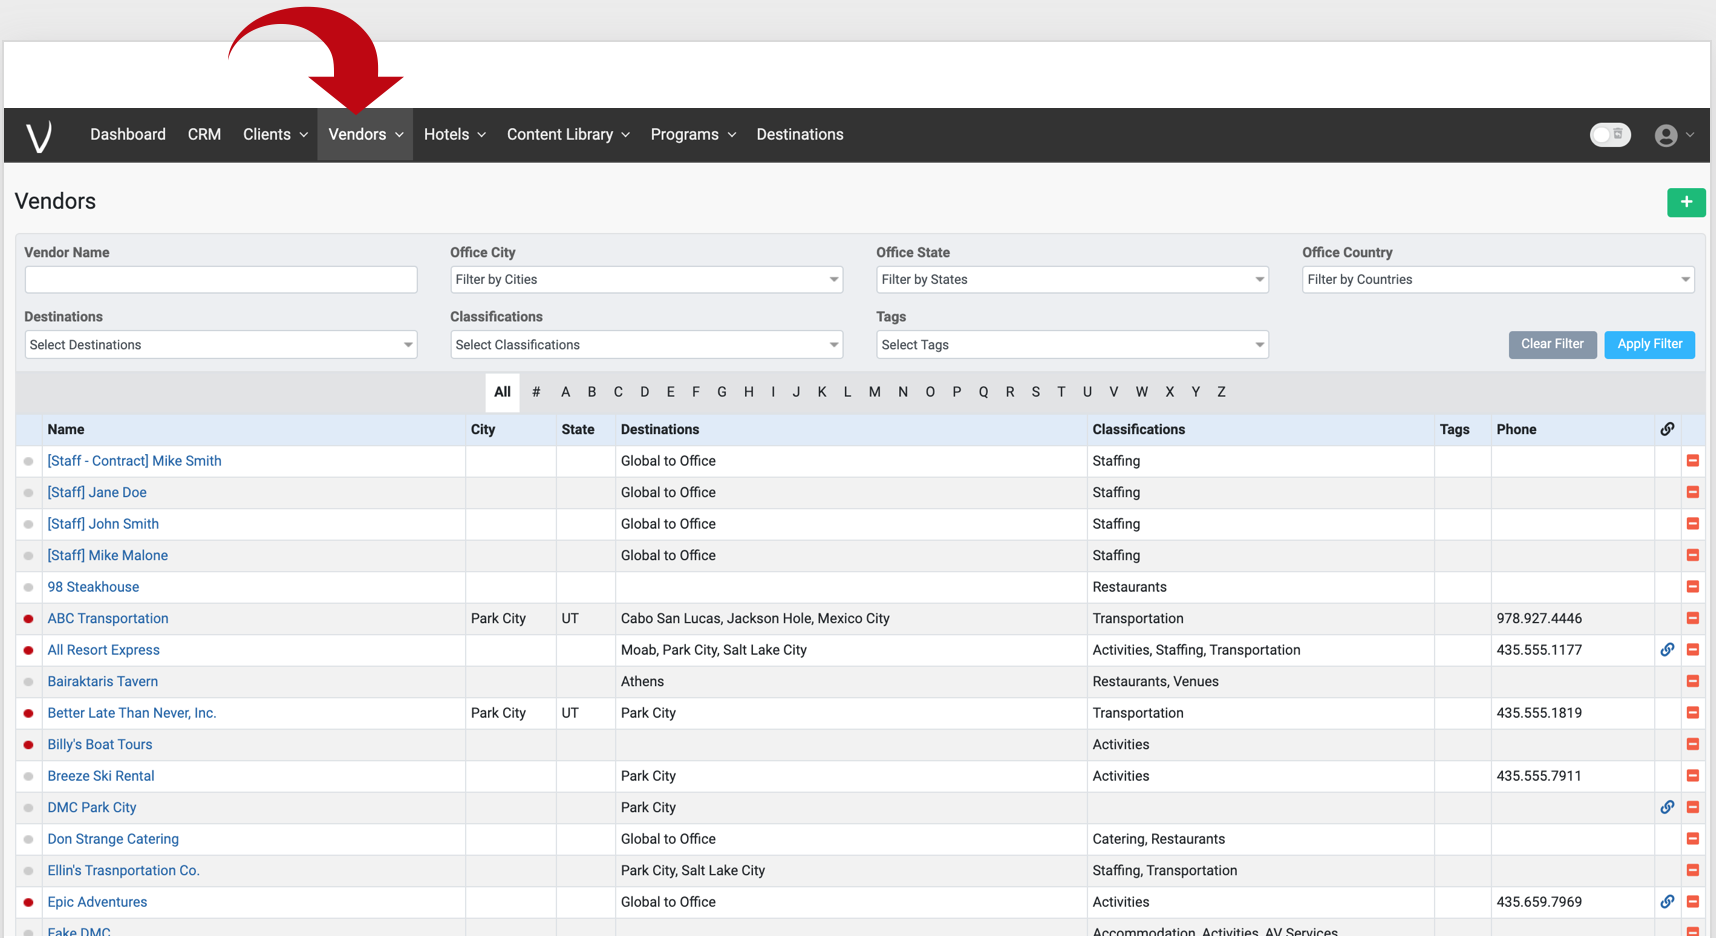
Task: Click red minus icon for Epic Adventures
Action: coord(1693,902)
